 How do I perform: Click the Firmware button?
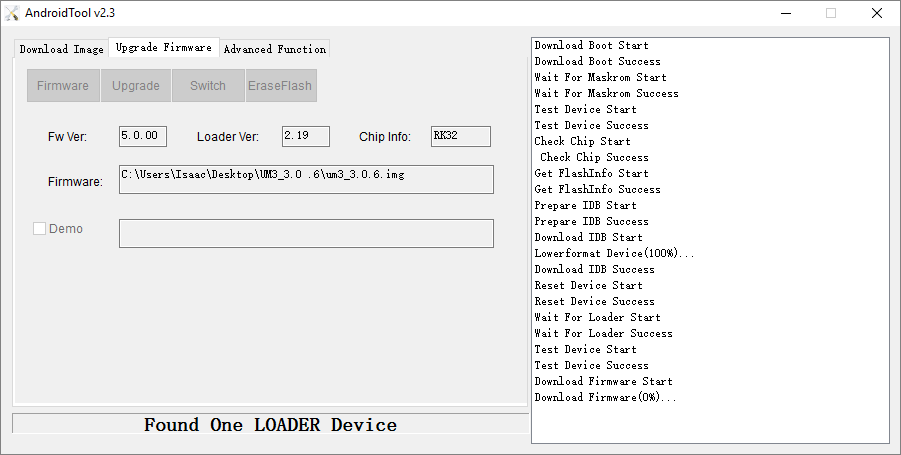[x=63, y=86]
